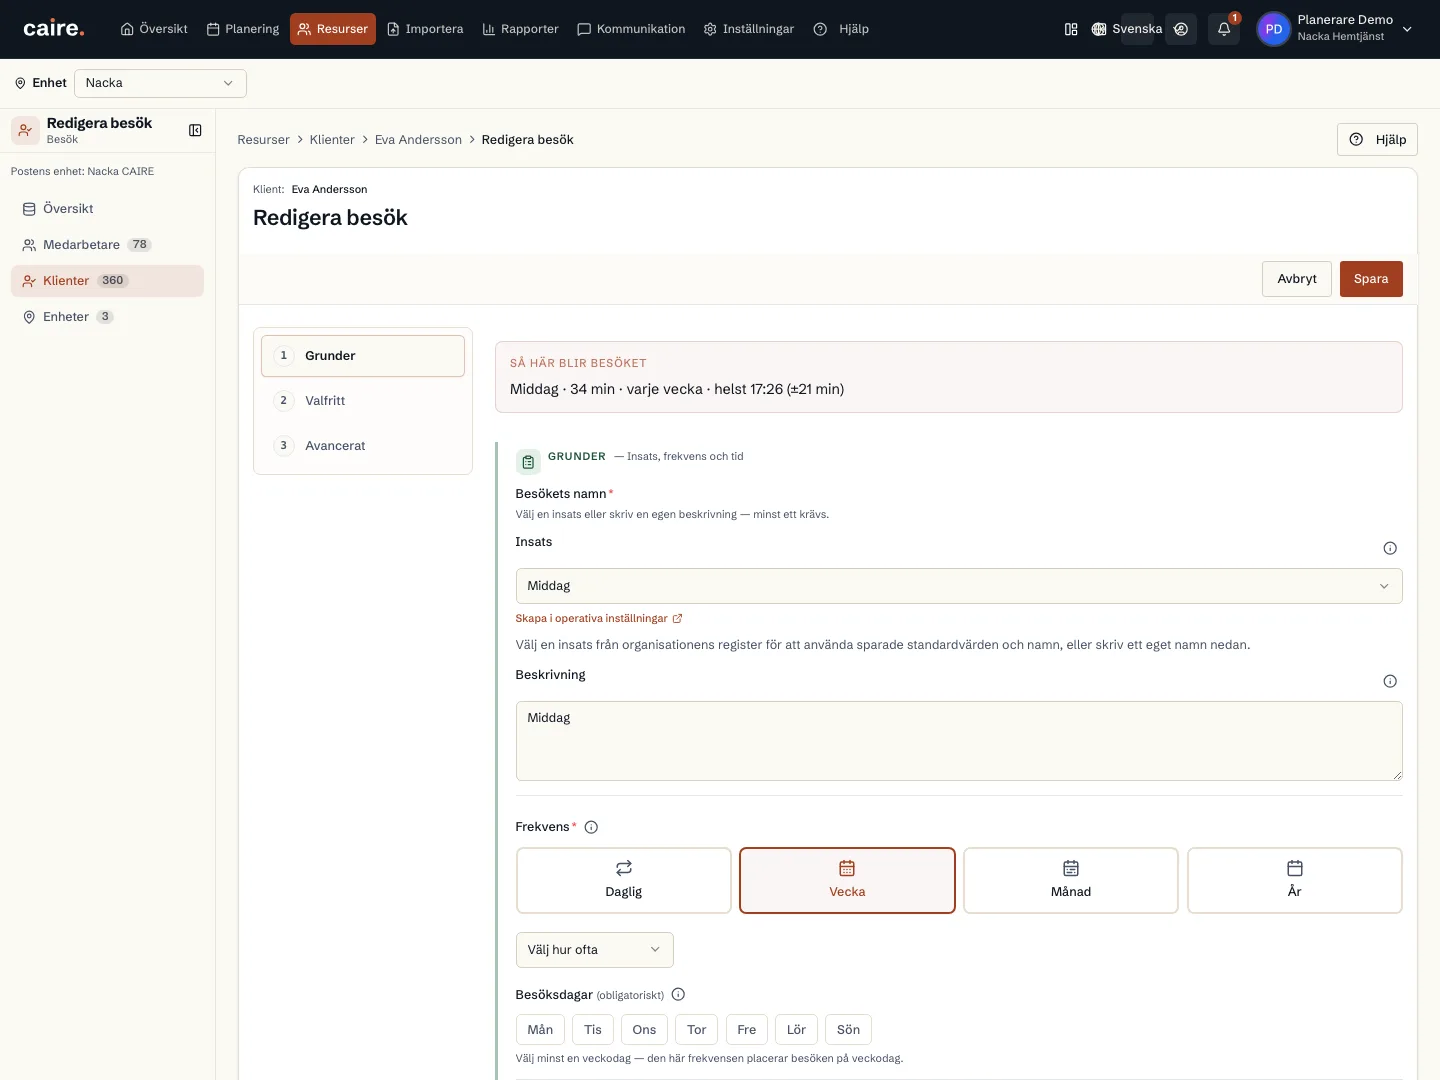Open Enheter in the sidebar
This screenshot has width=1440, height=1080.
click(107, 317)
